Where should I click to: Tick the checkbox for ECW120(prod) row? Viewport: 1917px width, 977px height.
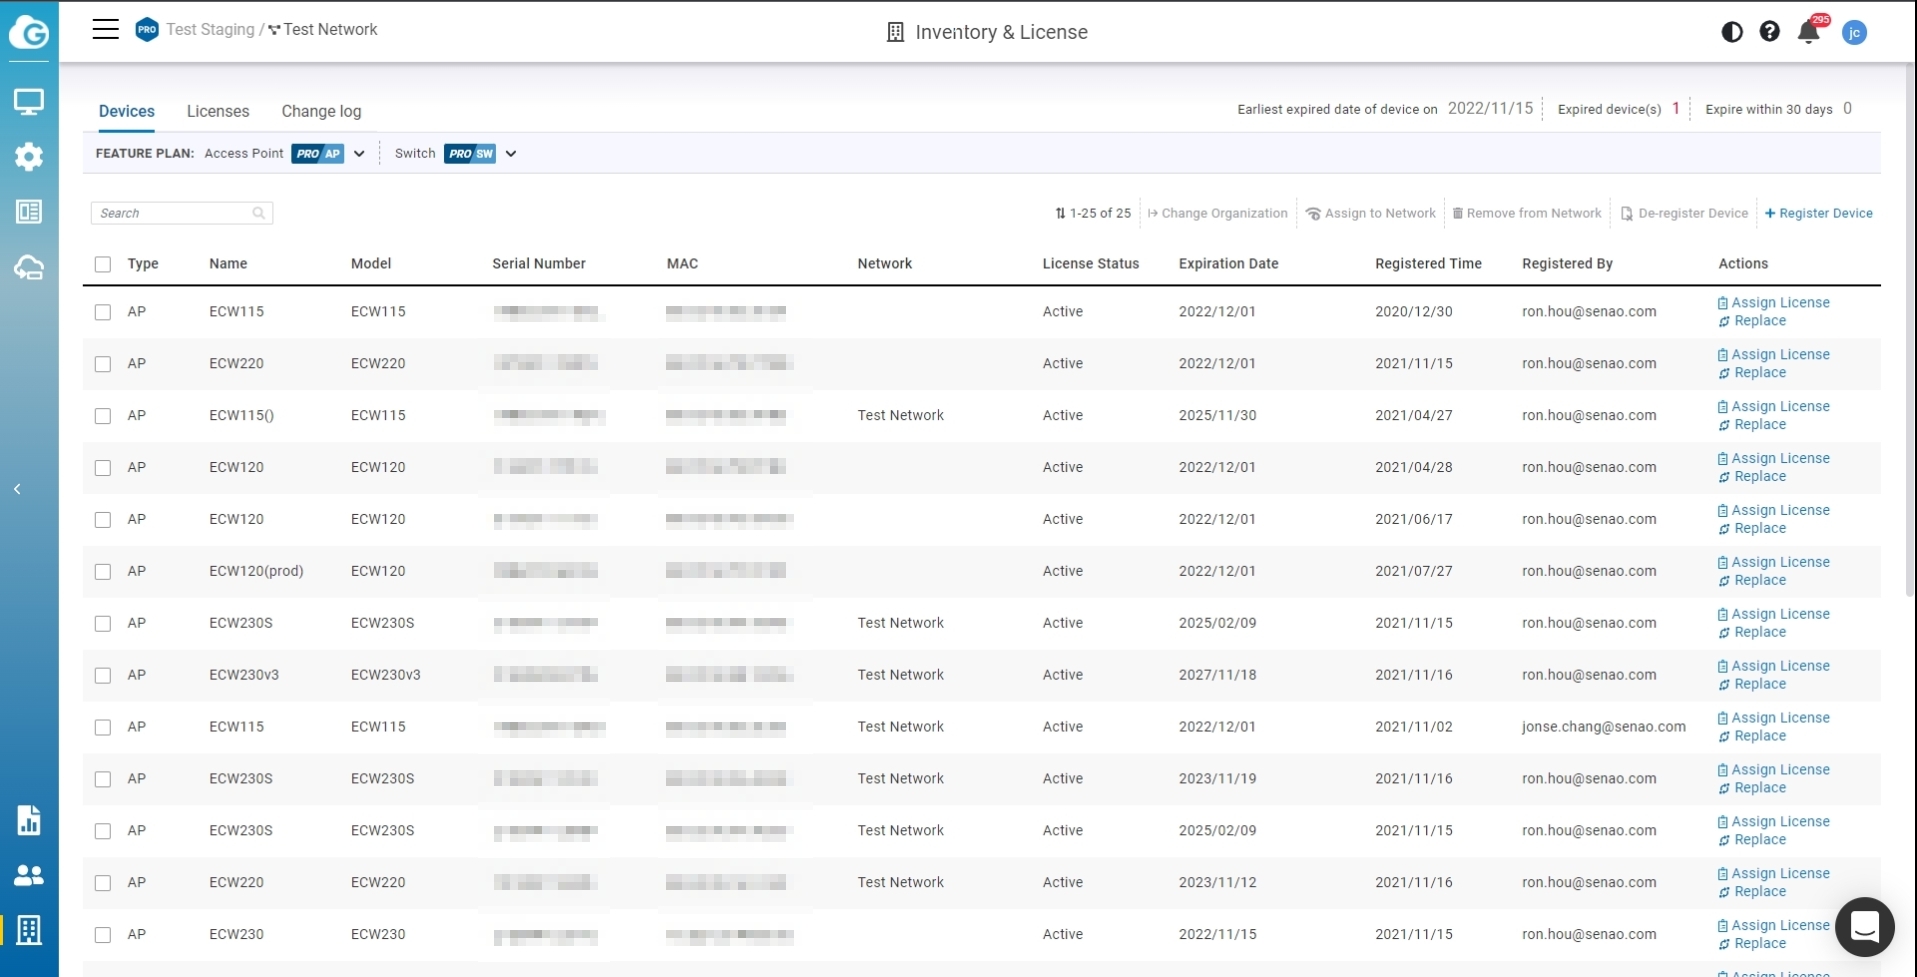[103, 572]
